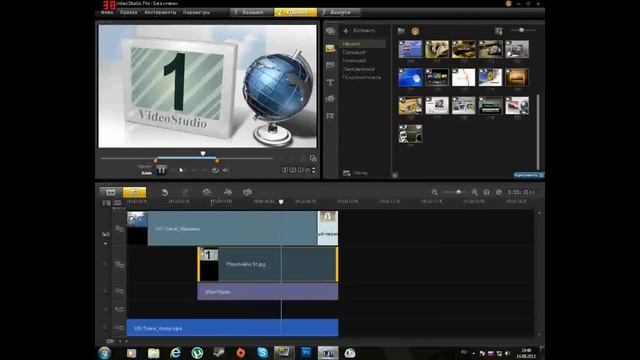Select the Начало category

coord(363,44)
